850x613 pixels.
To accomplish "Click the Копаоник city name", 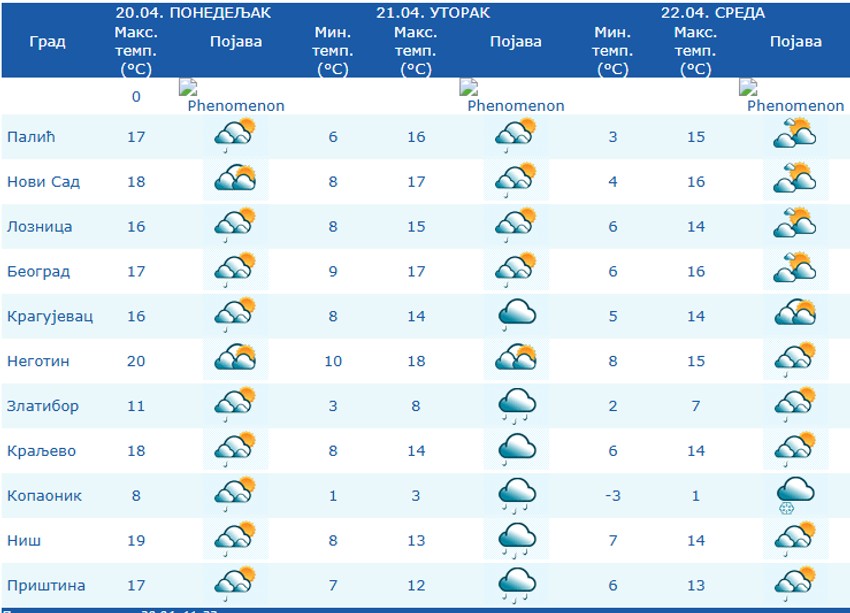I will pyautogui.click(x=44, y=496).
